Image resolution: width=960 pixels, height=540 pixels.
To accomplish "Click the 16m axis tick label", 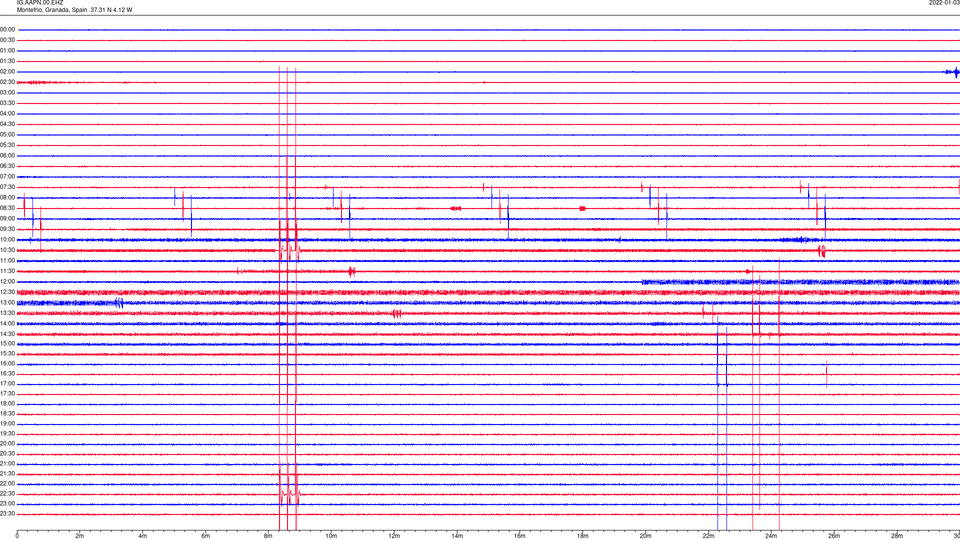I will (520, 536).
